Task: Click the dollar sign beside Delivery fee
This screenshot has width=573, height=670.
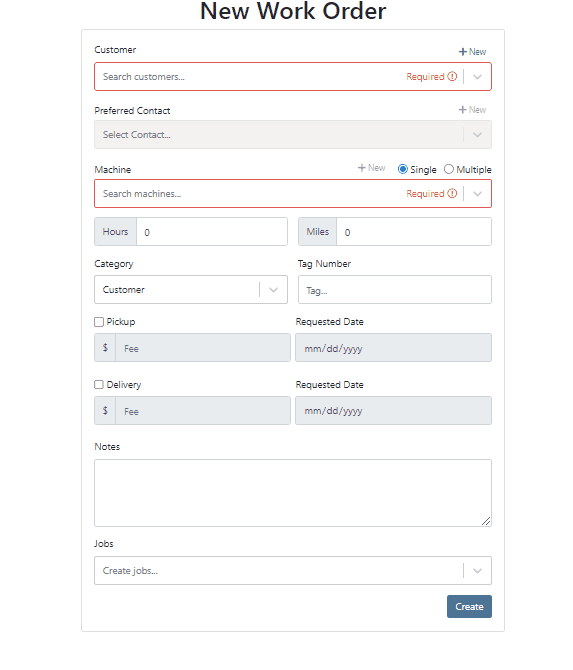Action: click(105, 411)
